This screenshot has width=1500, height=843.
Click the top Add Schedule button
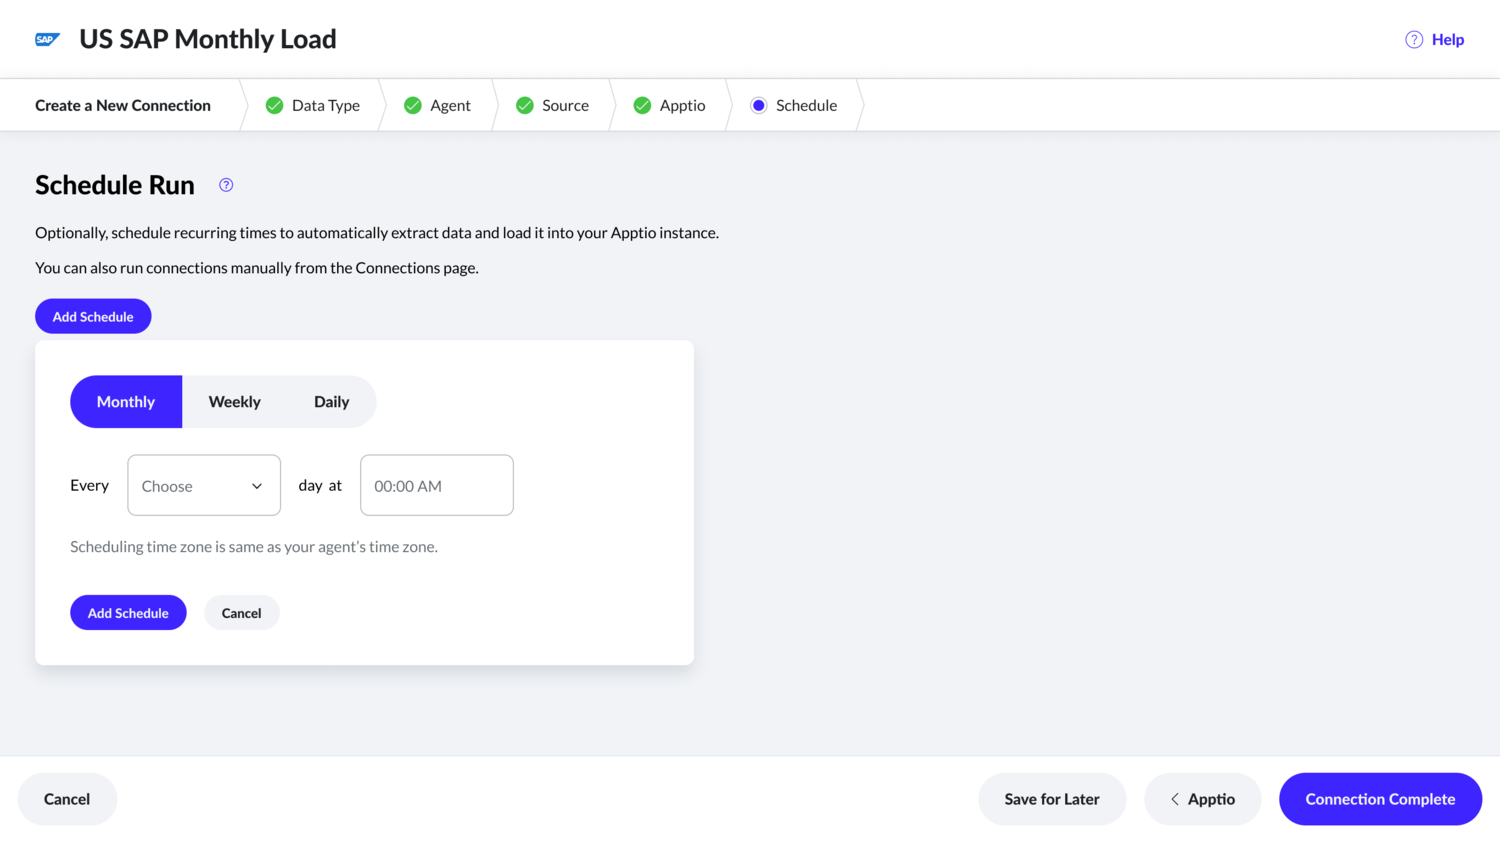[93, 315]
